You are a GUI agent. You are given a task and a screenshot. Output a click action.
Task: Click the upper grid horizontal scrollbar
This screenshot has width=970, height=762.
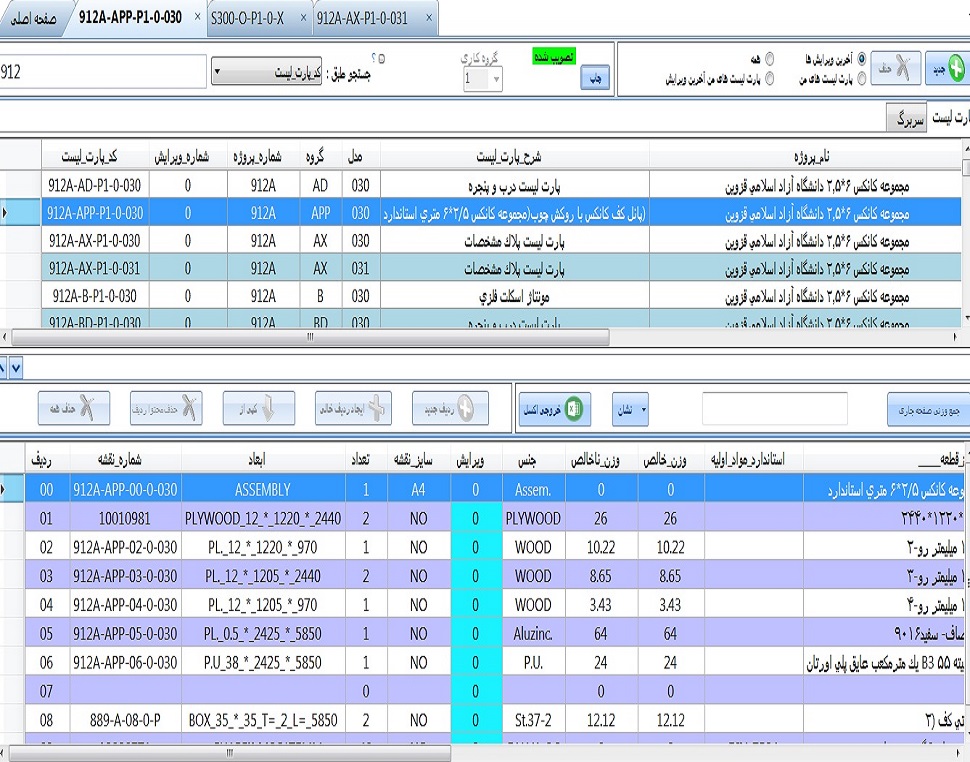pos(309,337)
